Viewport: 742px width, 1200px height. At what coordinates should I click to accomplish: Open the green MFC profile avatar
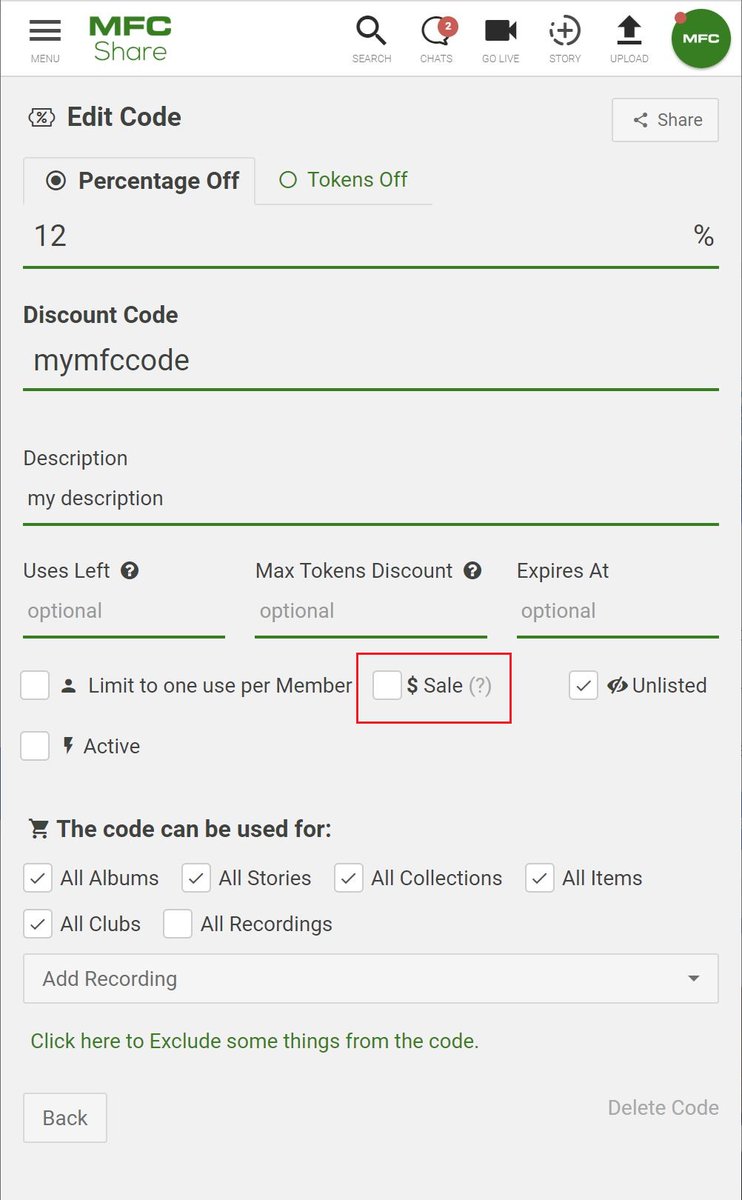coord(701,39)
